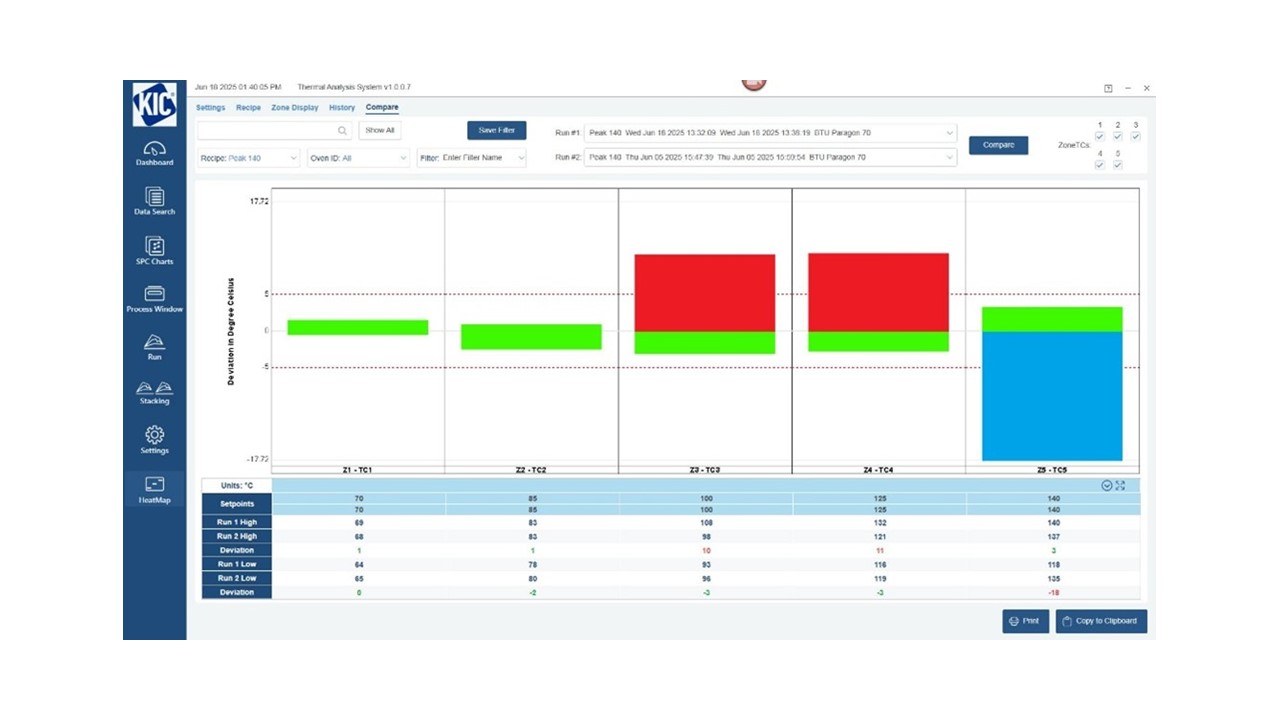Toggle ZoneTCs checkbox 1
Image resolution: width=1280 pixels, height=720 pixels.
click(x=1100, y=136)
